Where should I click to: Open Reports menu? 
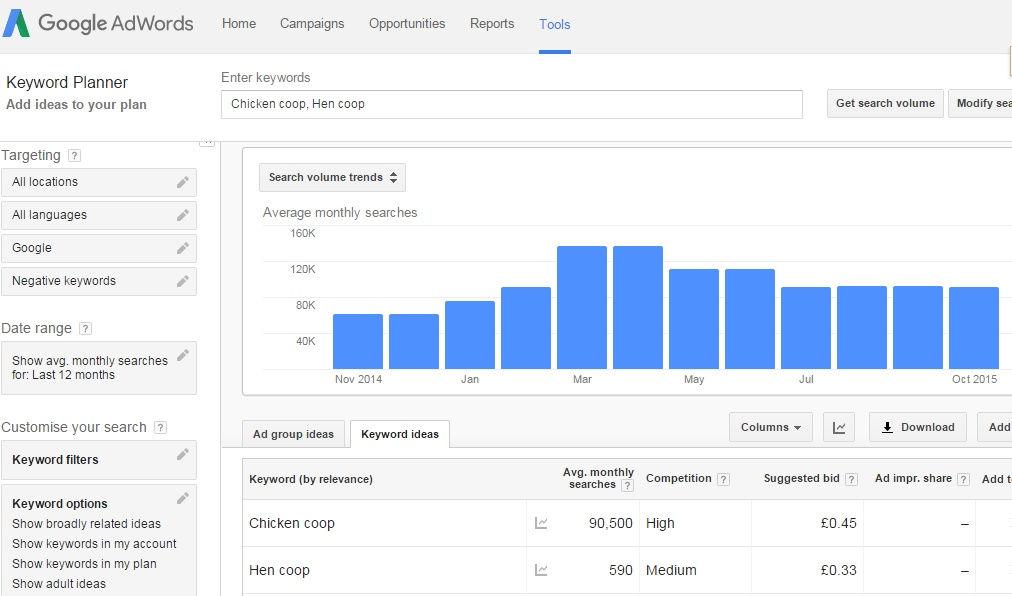pos(492,24)
